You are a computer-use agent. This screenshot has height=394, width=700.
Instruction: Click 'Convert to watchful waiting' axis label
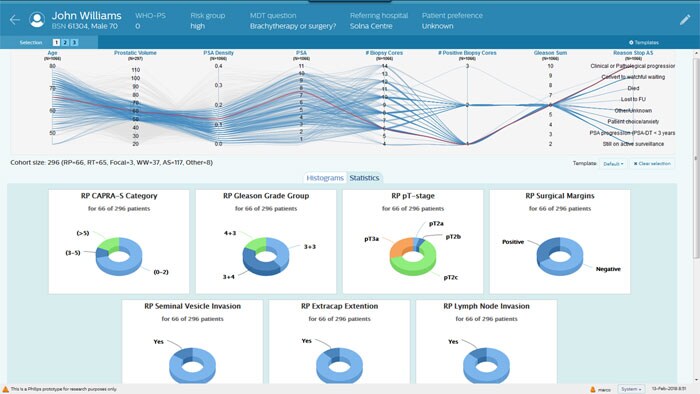point(633,77)
